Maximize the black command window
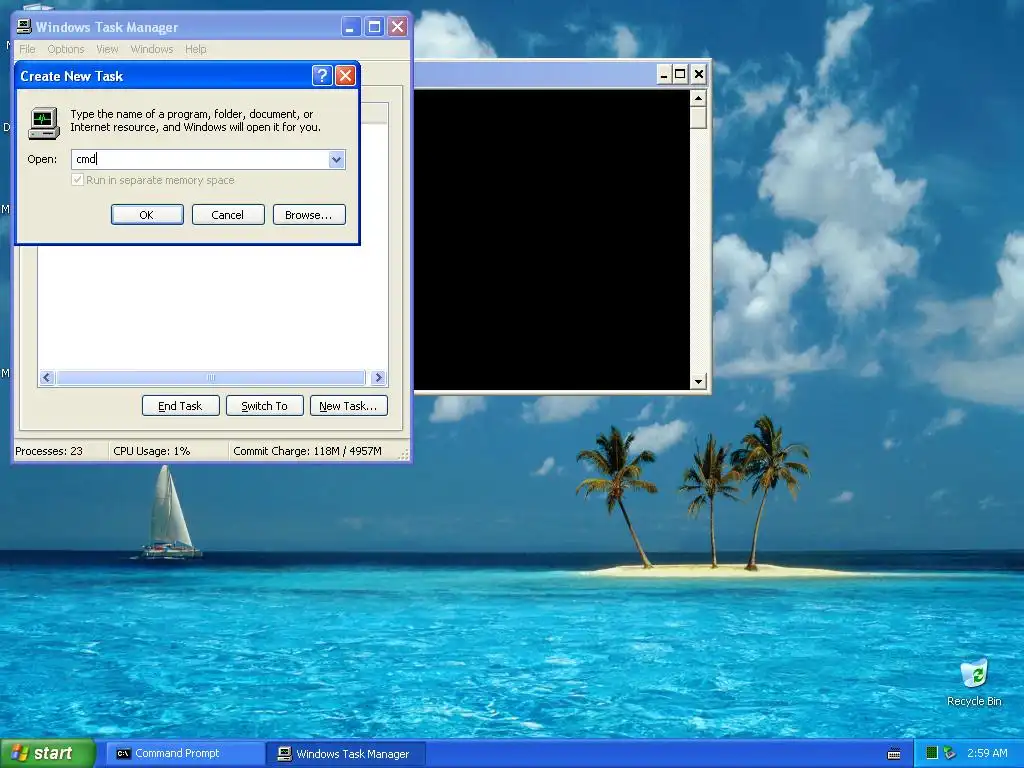This screenshot has width=1024, height=768. pos(680,74)
